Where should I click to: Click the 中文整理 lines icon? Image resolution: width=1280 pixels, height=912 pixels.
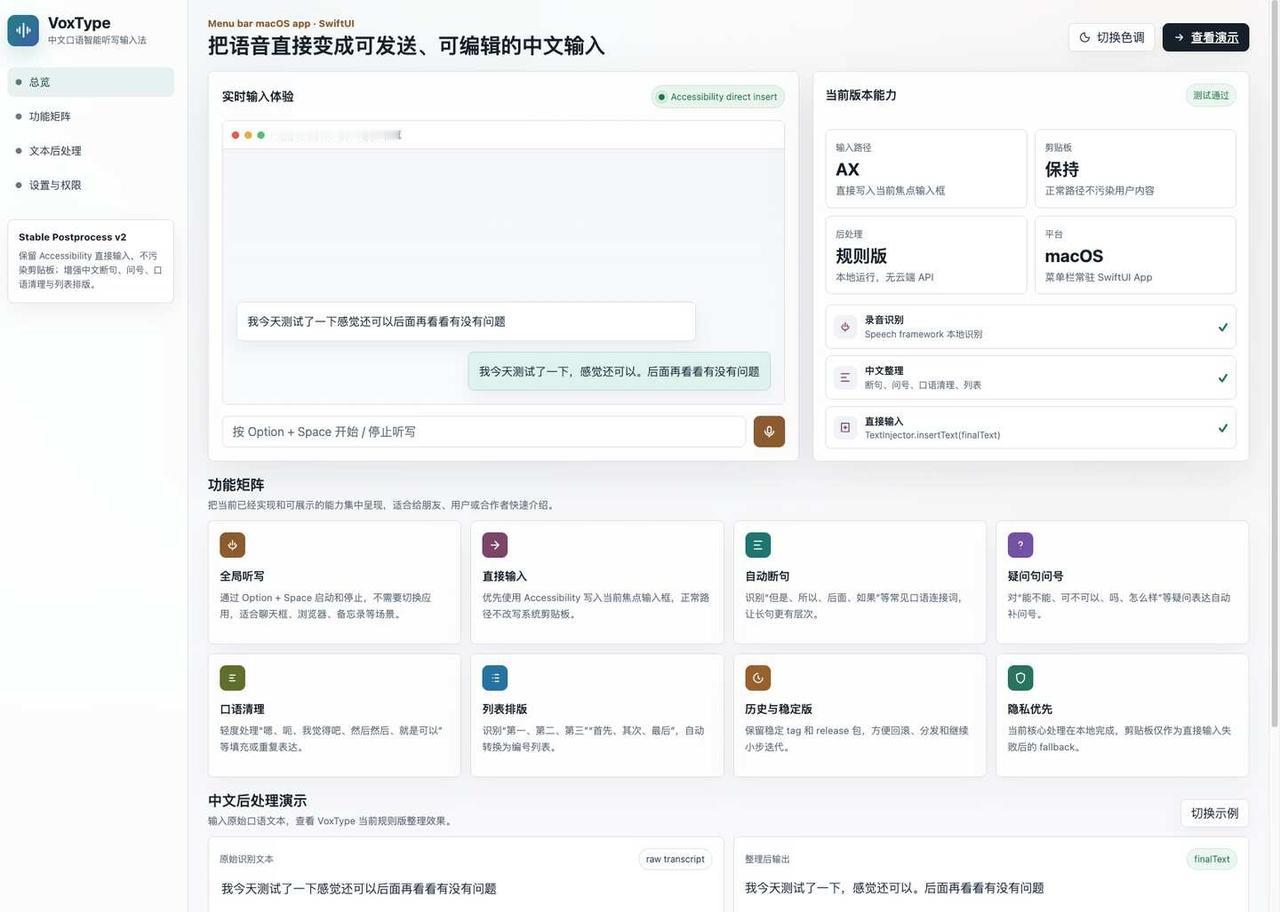pyautogui.click(x=845, y=378)
